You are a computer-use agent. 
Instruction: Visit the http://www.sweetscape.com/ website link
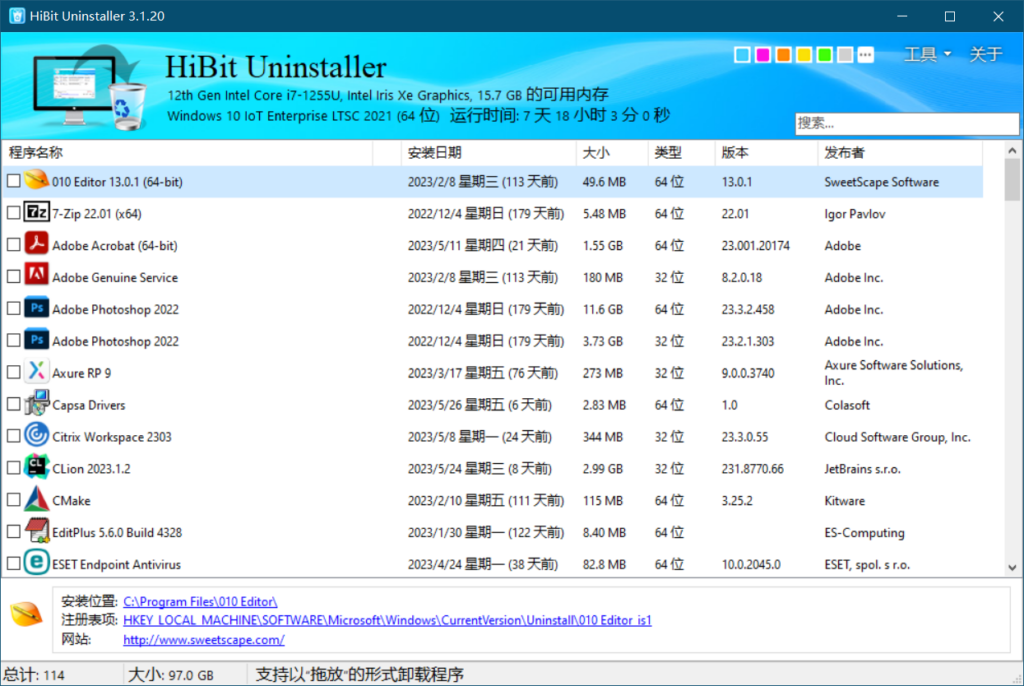(203, 640)
